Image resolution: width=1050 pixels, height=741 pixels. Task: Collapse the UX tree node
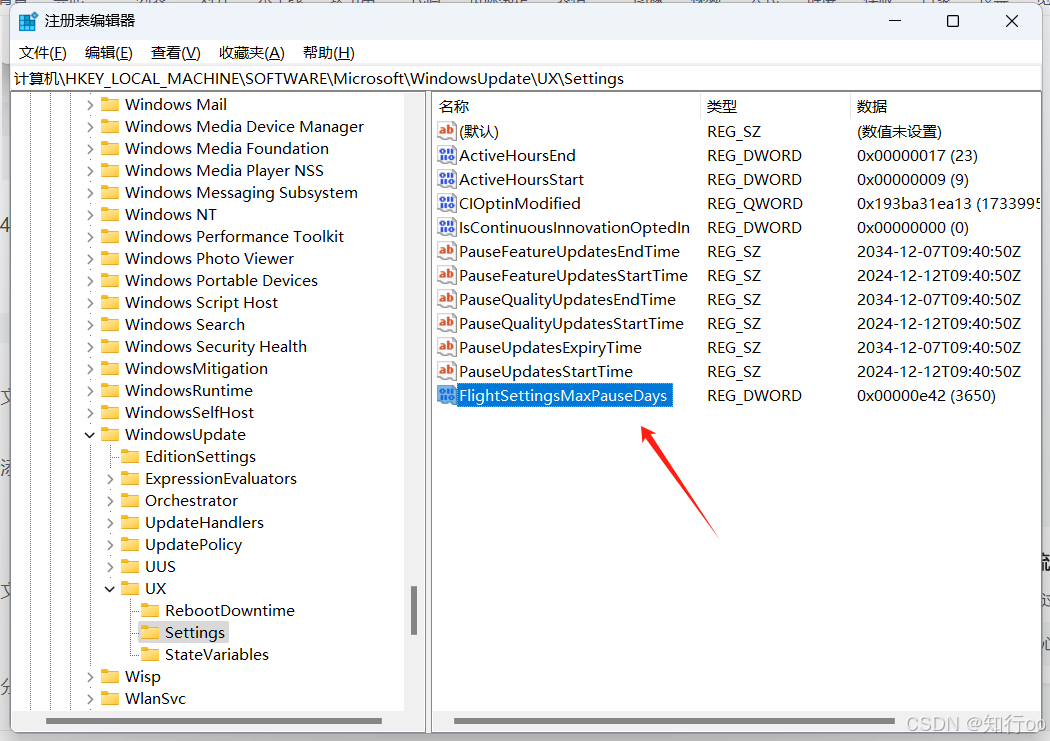[x=110, y=589]
